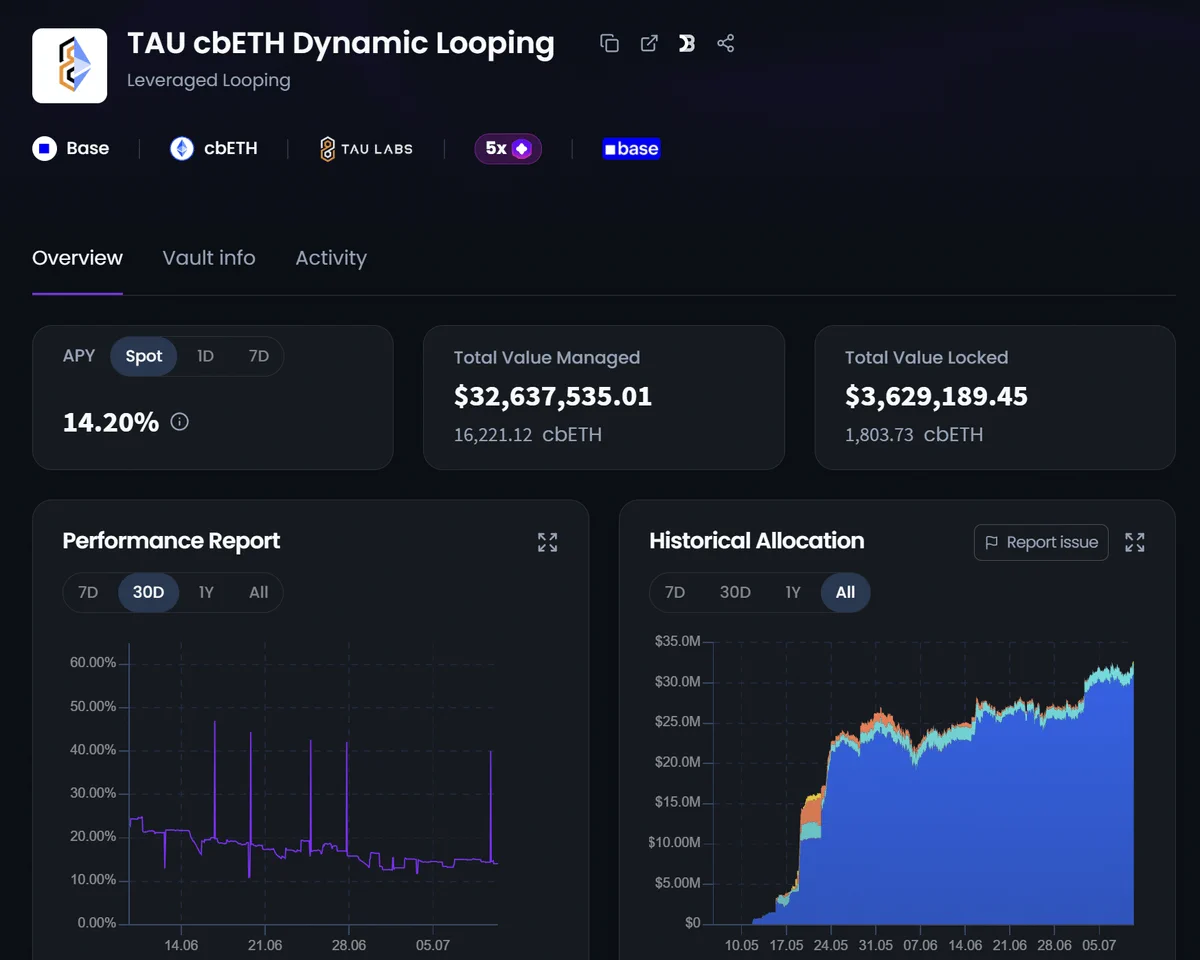Expand Historical Allocation to fullscreen
Screen dimensions: 1200x960
pyautogui.click(x=1134, y=542)
